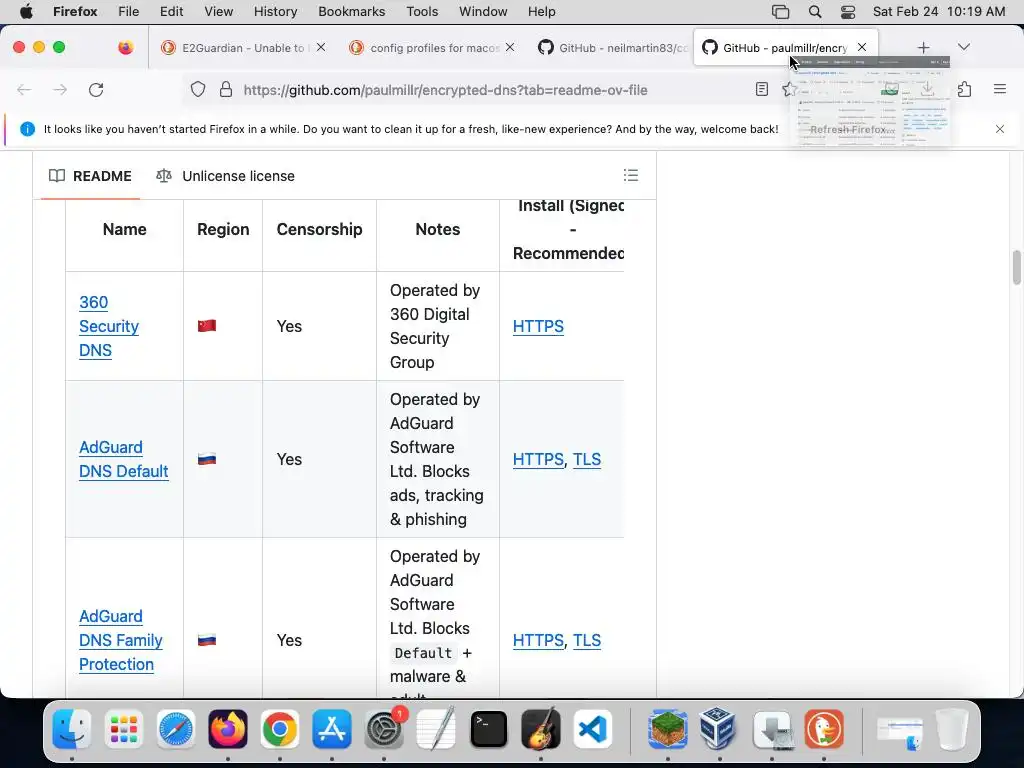Close the config profiles for macos tab
1024x768 pixels.
(510, 47)
